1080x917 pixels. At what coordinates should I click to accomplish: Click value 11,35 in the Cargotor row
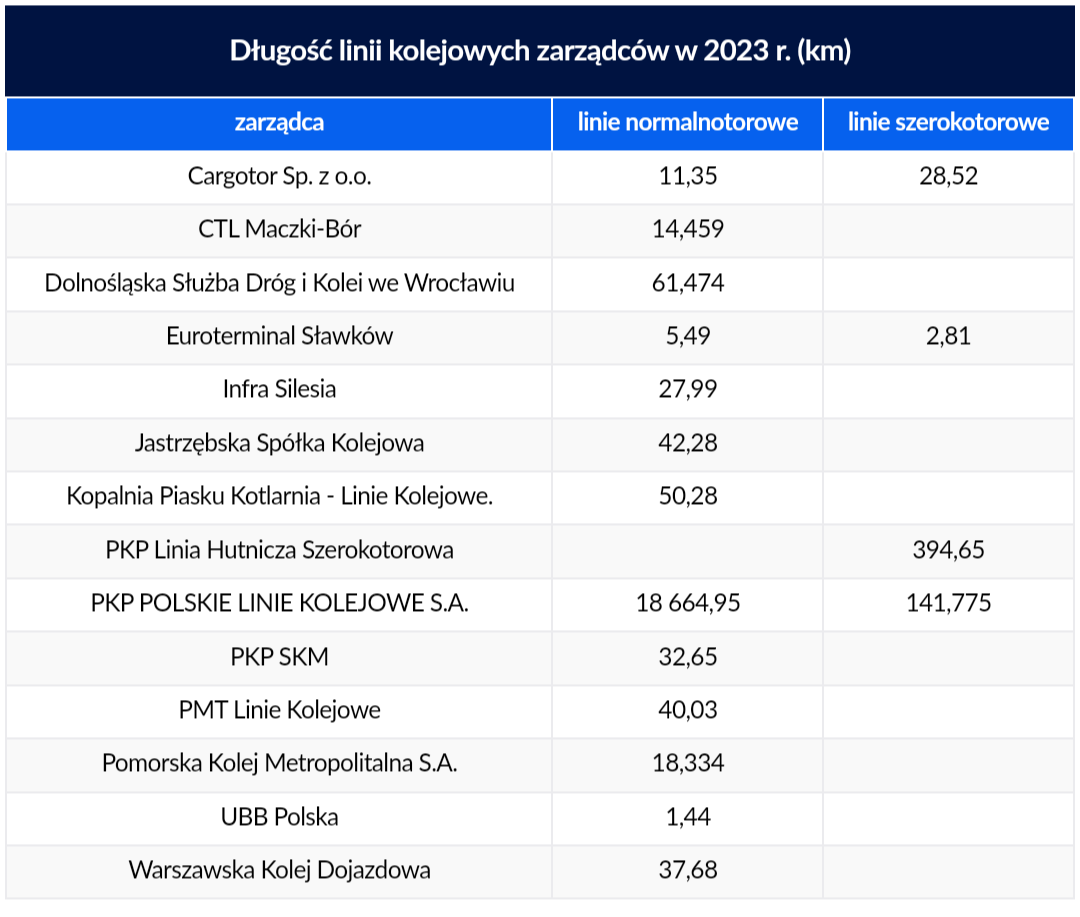(687, 176)
